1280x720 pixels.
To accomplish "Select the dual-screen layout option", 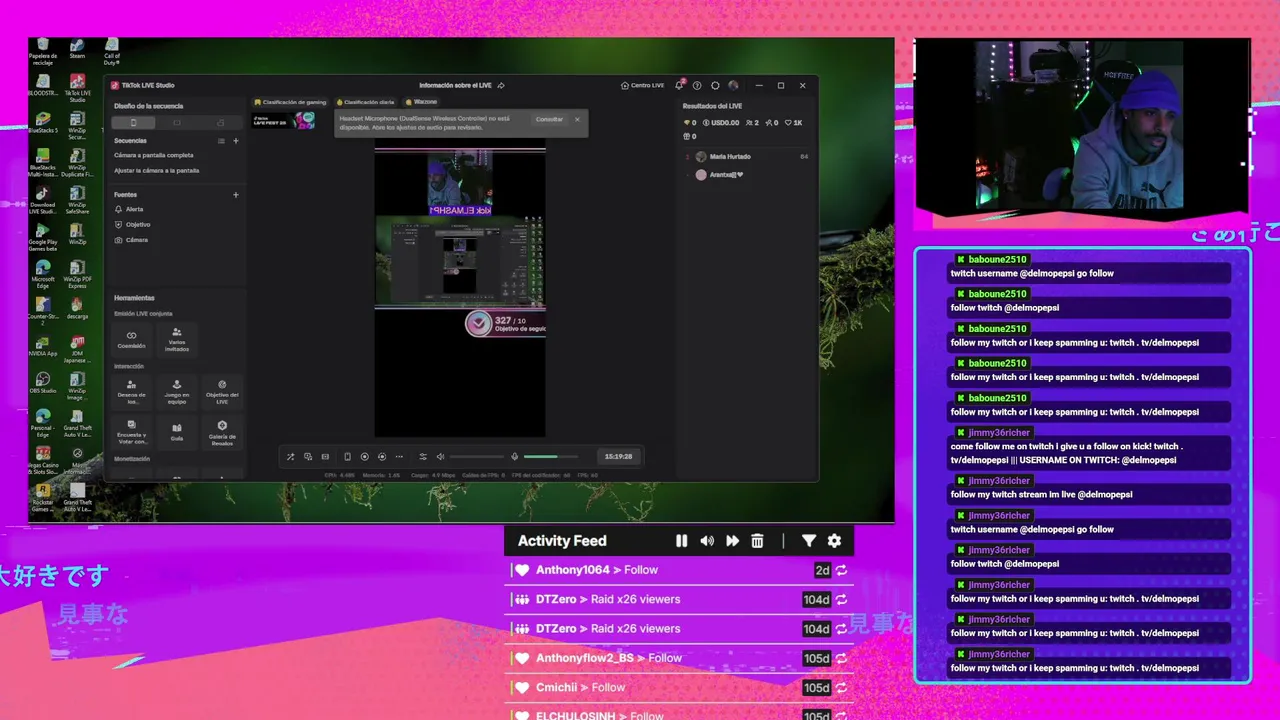I will [x=221, y=123].
